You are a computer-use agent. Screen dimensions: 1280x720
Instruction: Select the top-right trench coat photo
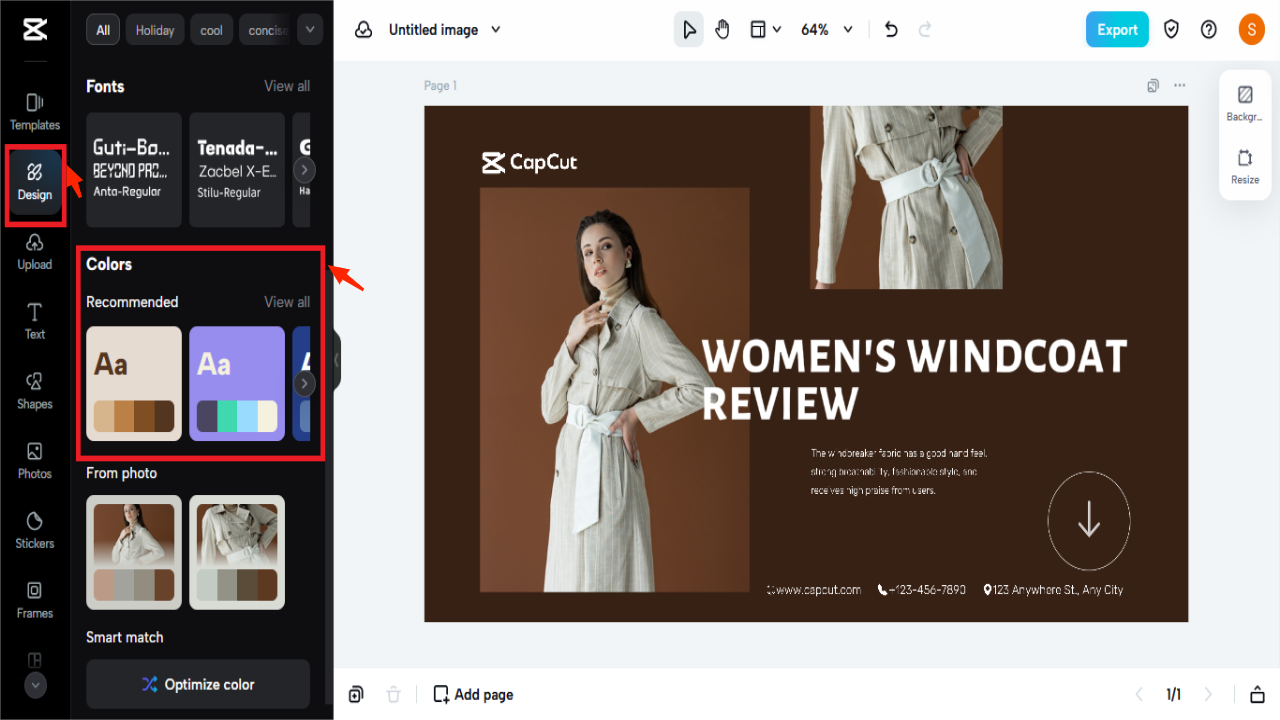(x=906, y=197)
